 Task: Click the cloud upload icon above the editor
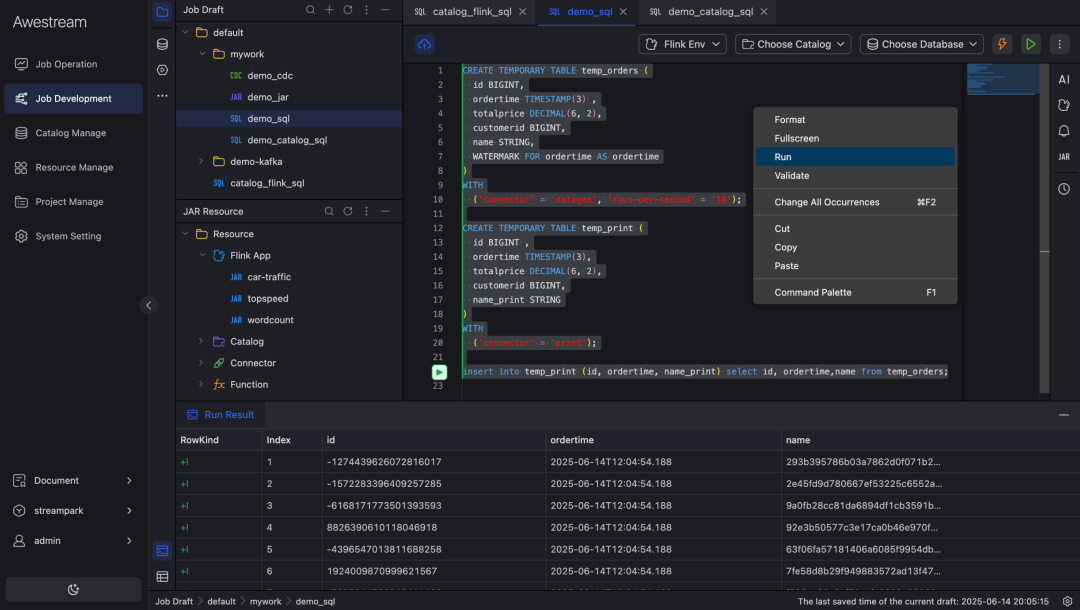(424, 44)
